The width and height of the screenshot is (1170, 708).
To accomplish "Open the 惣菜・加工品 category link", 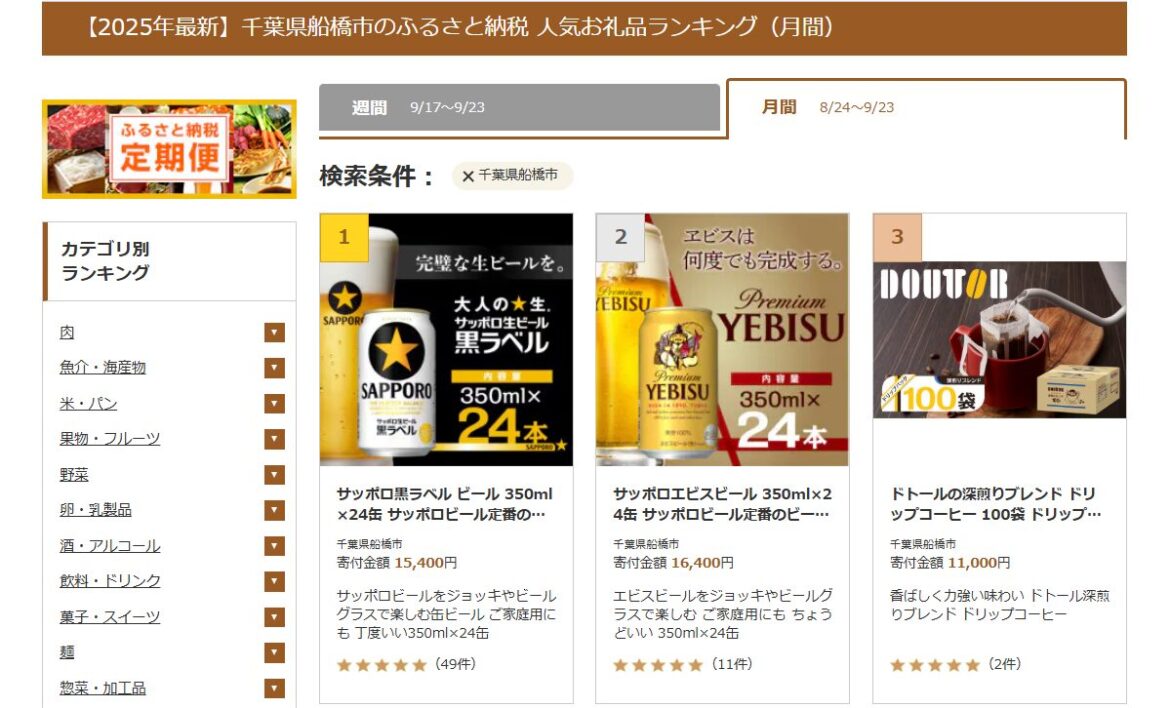I will (103, 688).
